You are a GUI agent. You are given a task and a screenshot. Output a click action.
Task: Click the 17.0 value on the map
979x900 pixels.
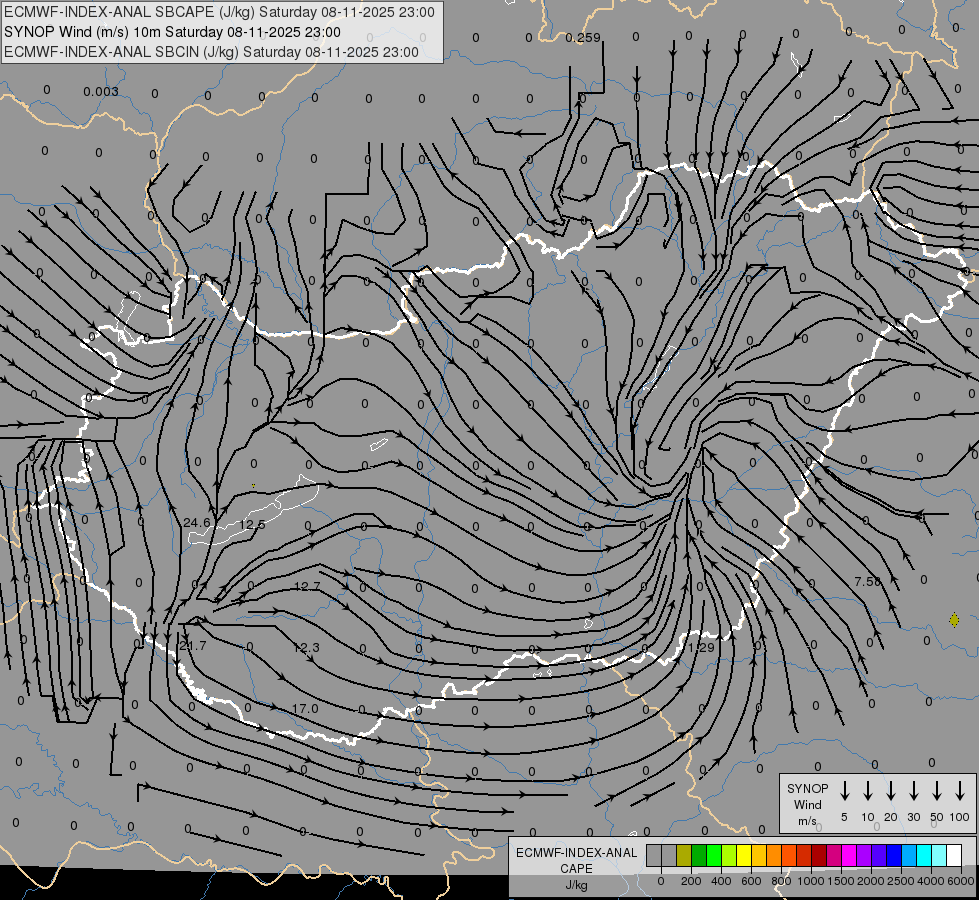pyautogui.click(x=305, y=709)
